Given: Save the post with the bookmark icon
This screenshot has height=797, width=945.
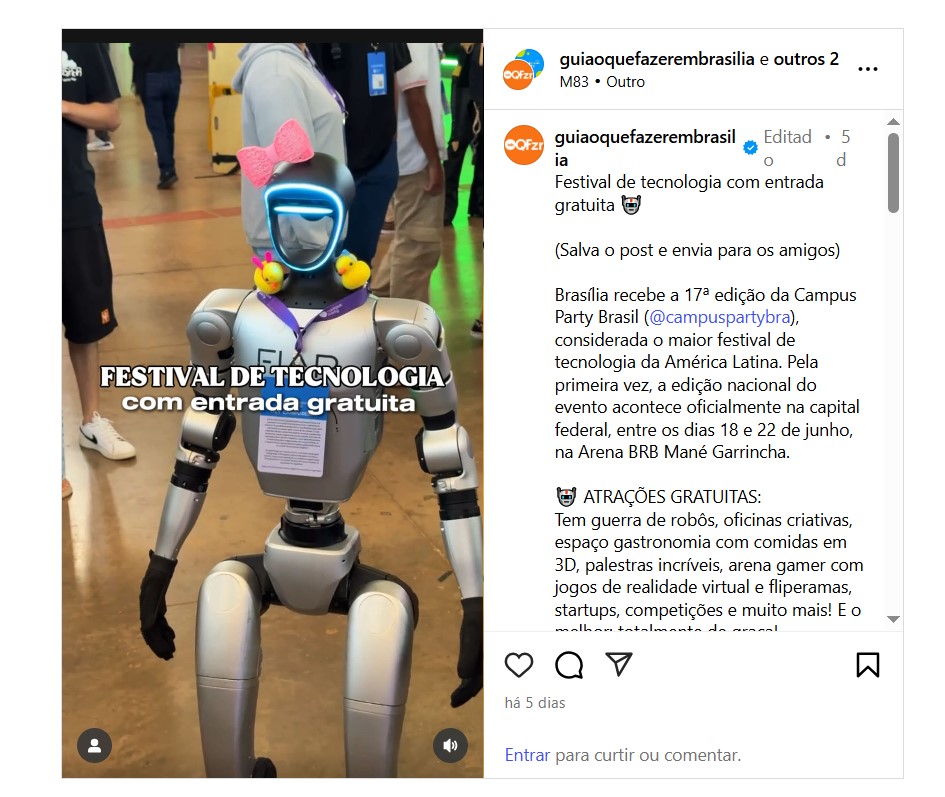Looking at the screenshot, I should [868, 665].
